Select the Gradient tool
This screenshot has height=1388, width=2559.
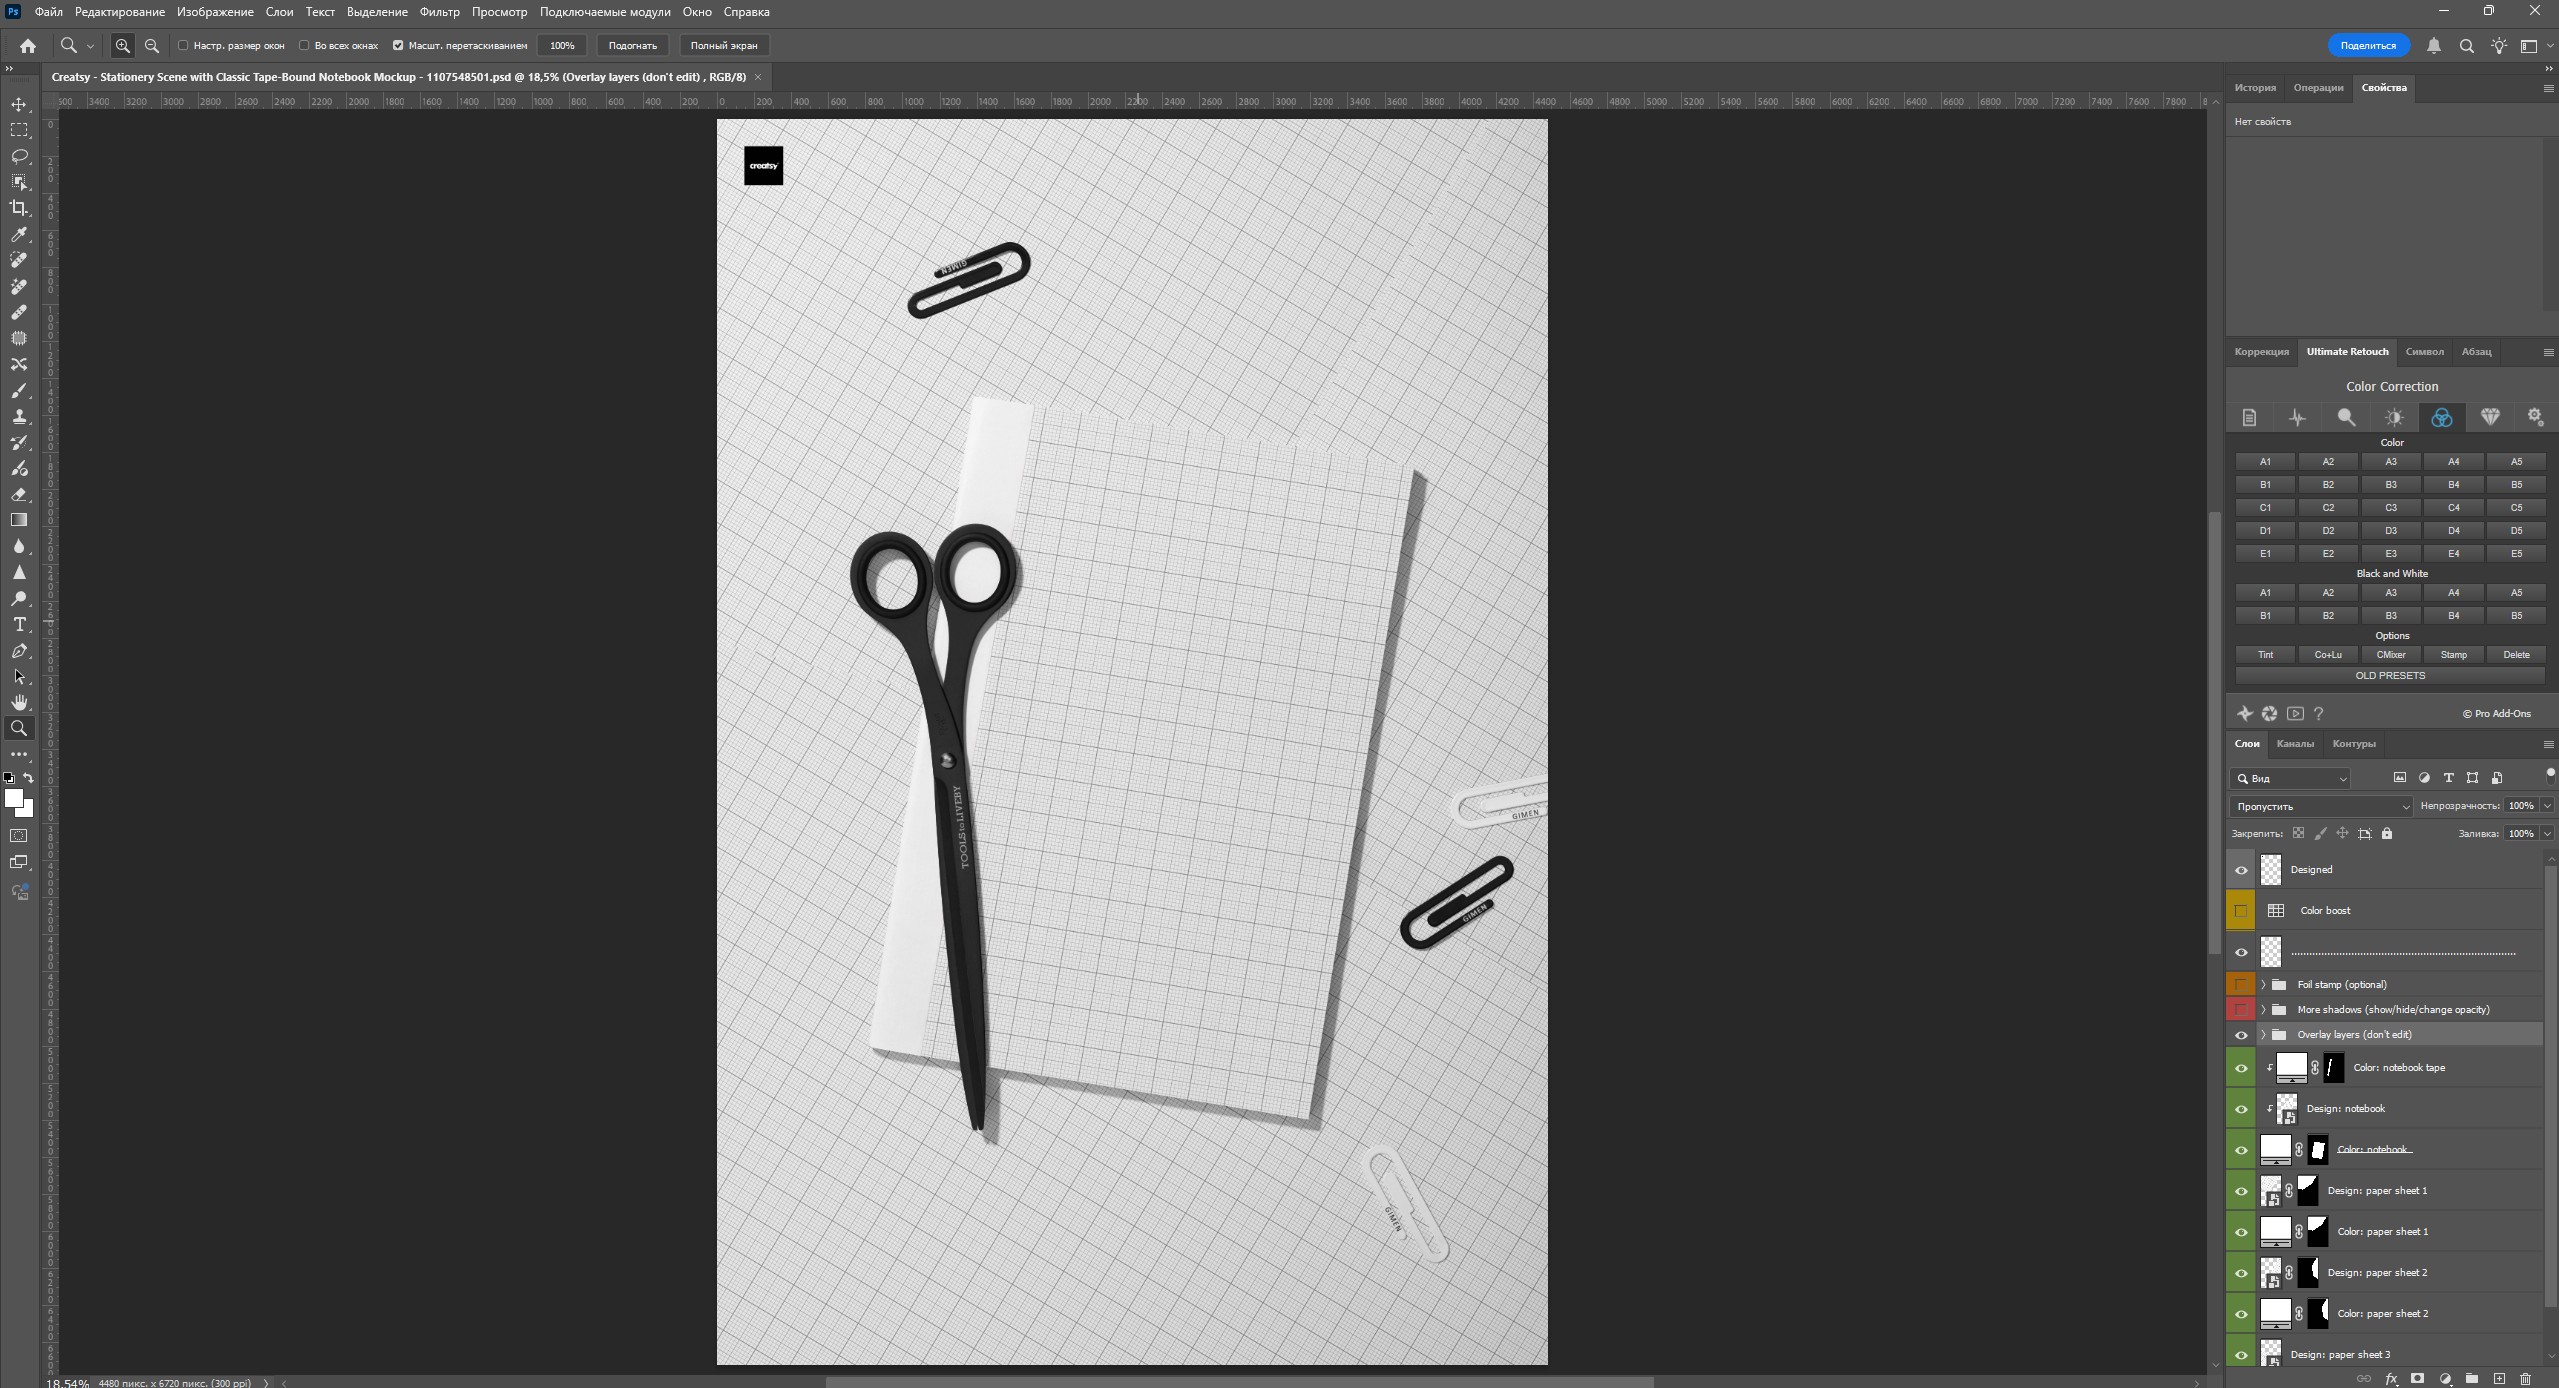point(19,520)
